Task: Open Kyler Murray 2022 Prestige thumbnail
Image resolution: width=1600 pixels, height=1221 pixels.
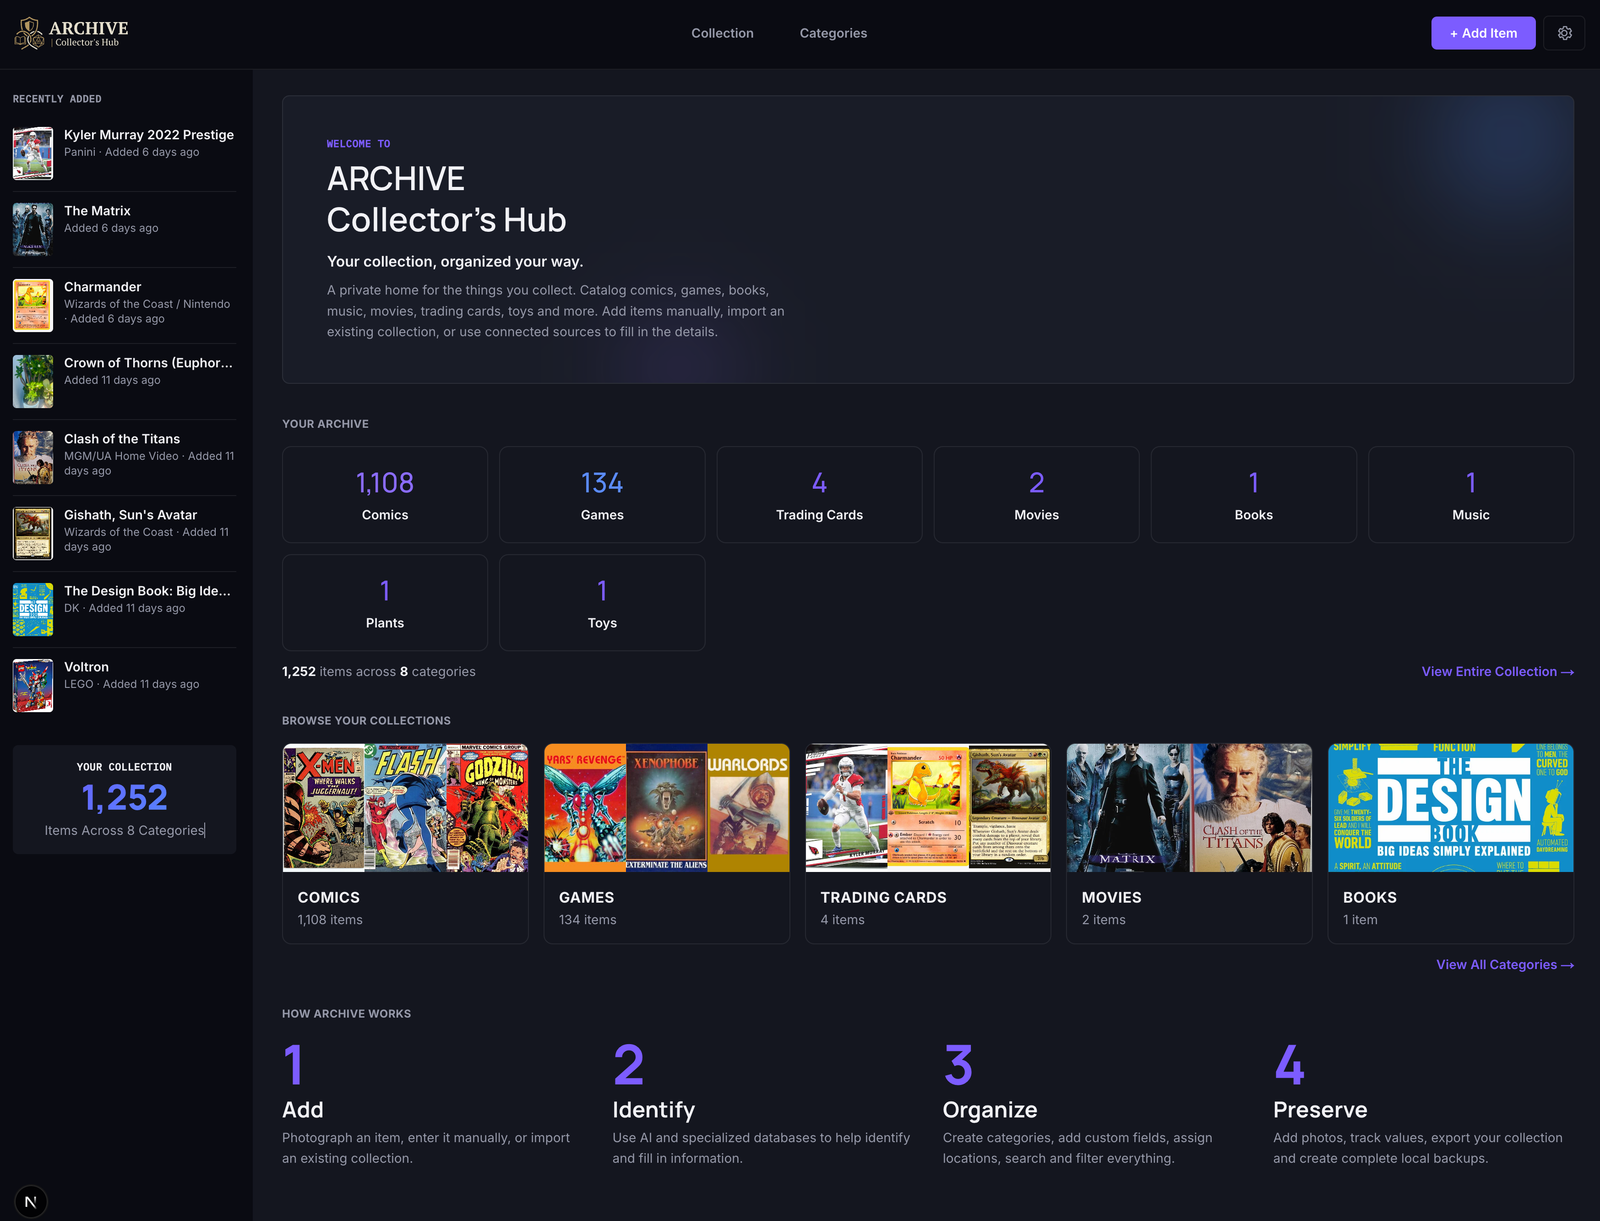Action: coord(33,153)
